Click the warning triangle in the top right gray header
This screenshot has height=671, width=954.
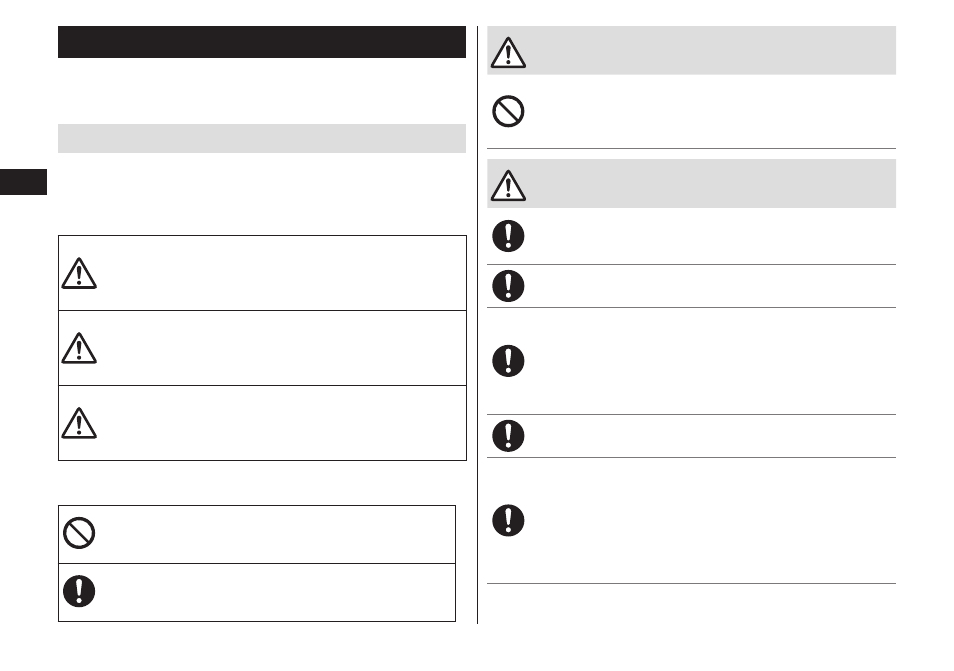click(x=508, y=52)
